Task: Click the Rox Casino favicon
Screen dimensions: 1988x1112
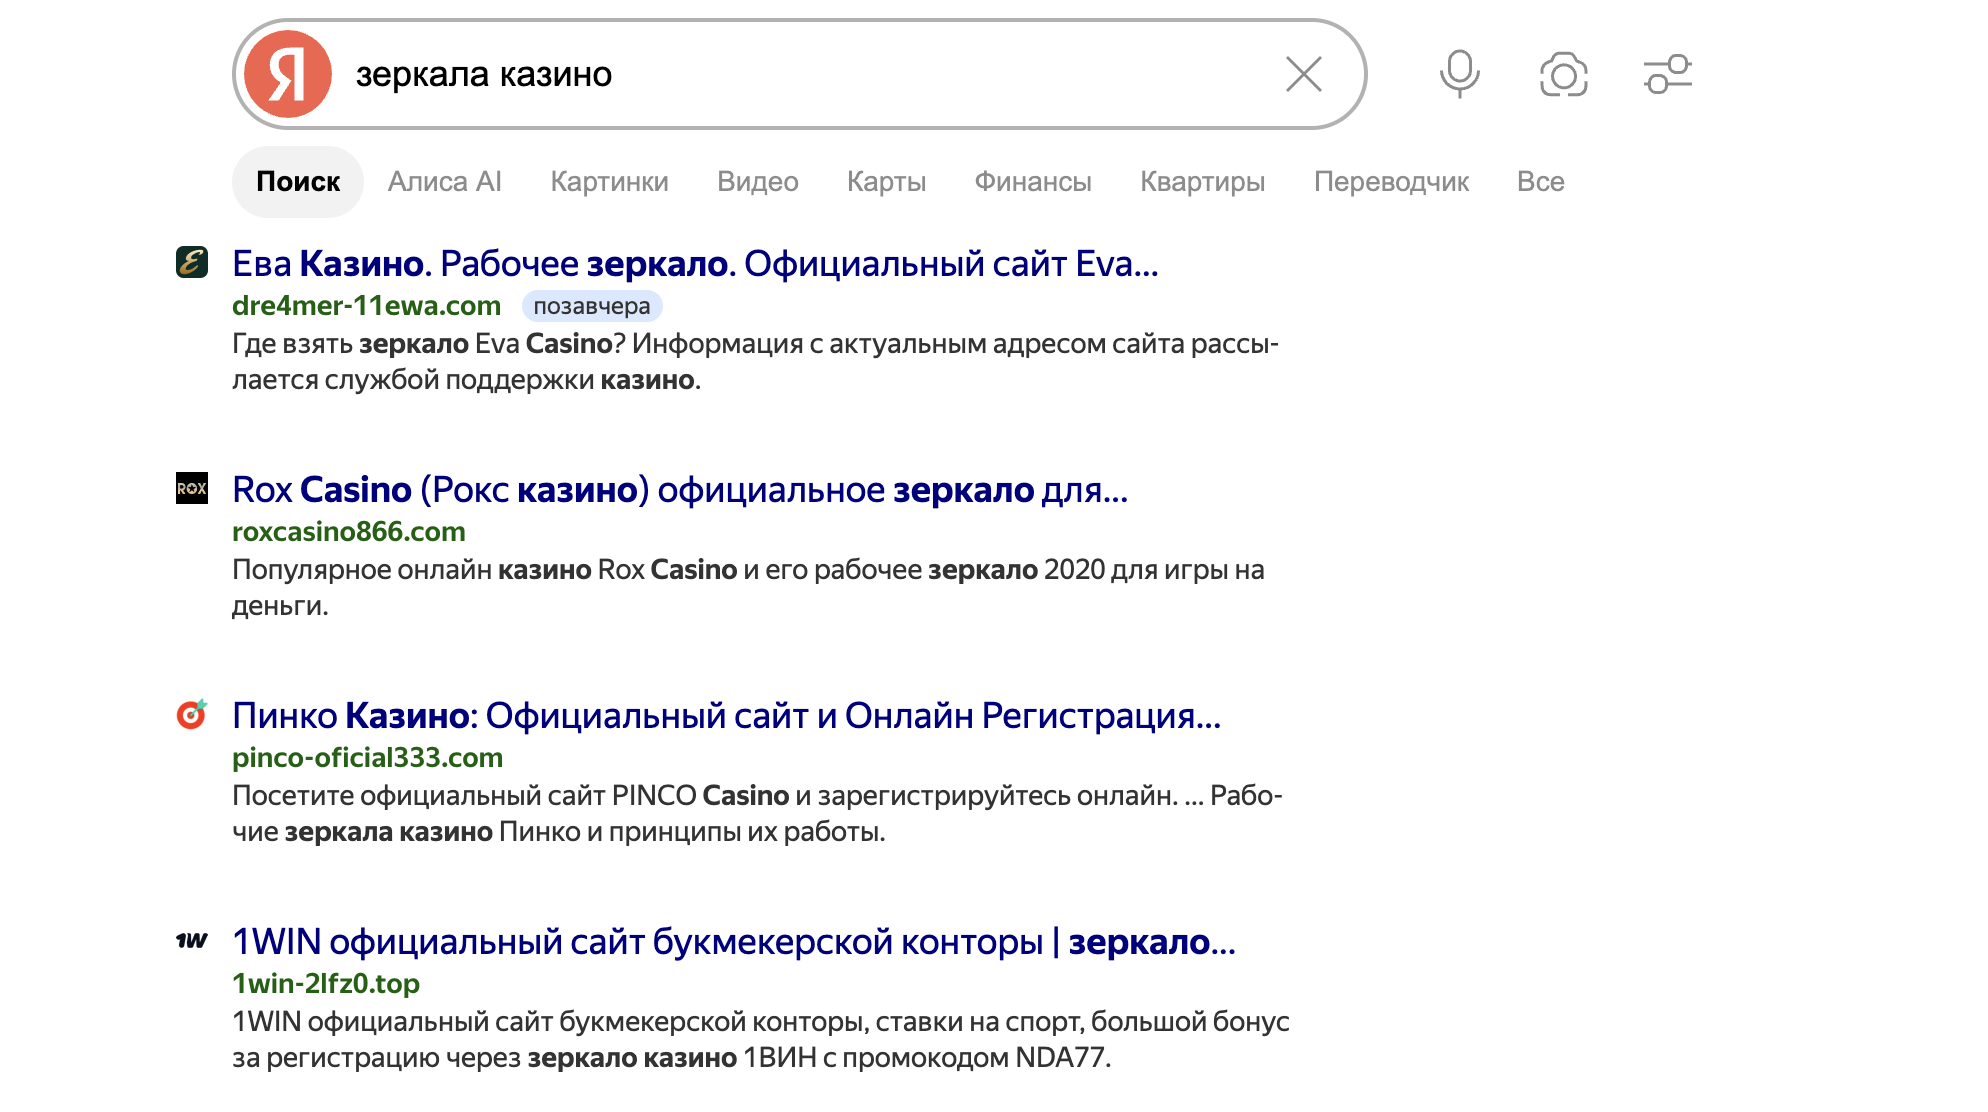Action: click(192, 488)
